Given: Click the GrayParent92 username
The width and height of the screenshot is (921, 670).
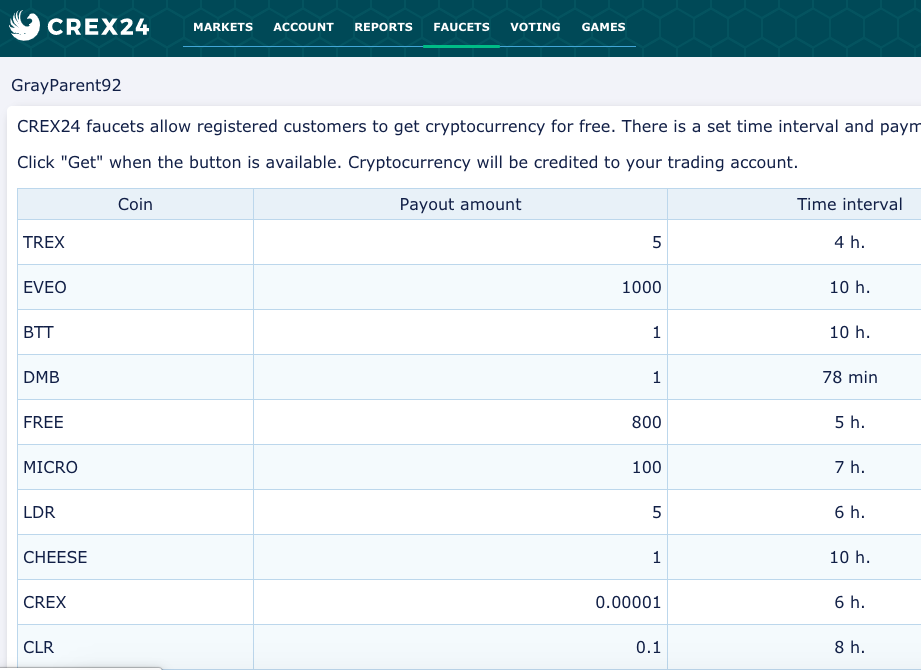Looking at the screenshot, I should pyautogui.click(x=66, y=85).
